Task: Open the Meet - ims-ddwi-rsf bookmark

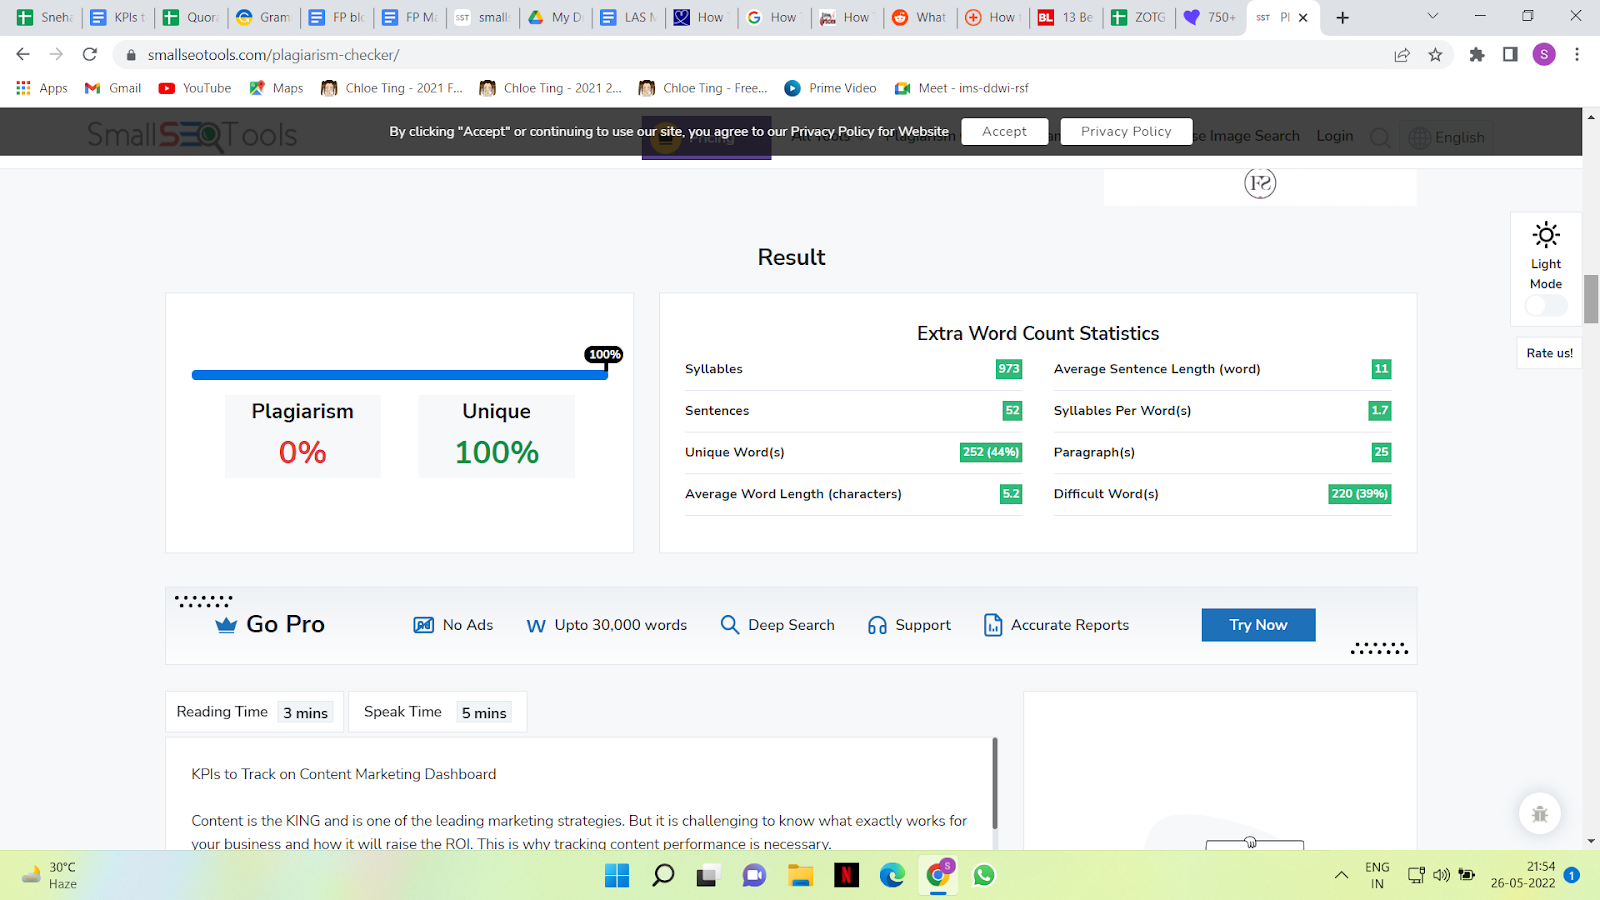Action: click(x=961, y=88)
